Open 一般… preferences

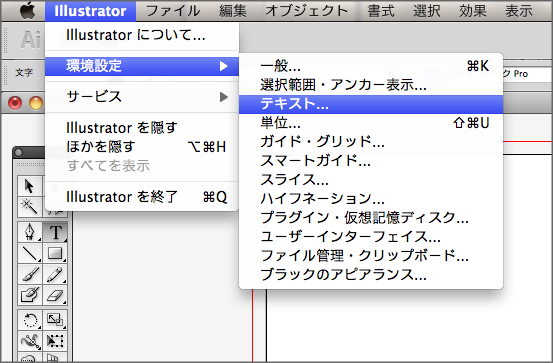click(x=371, y=66)
